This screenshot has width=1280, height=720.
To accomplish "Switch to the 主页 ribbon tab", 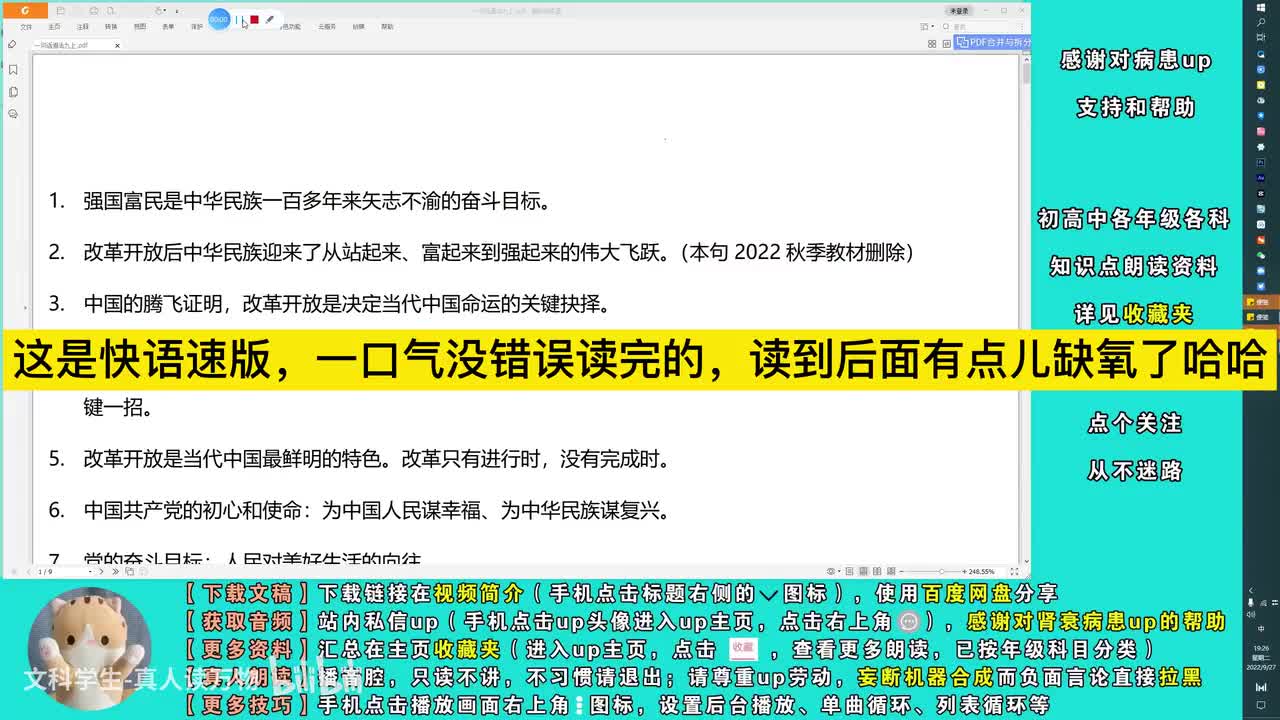I will point(55,27).
